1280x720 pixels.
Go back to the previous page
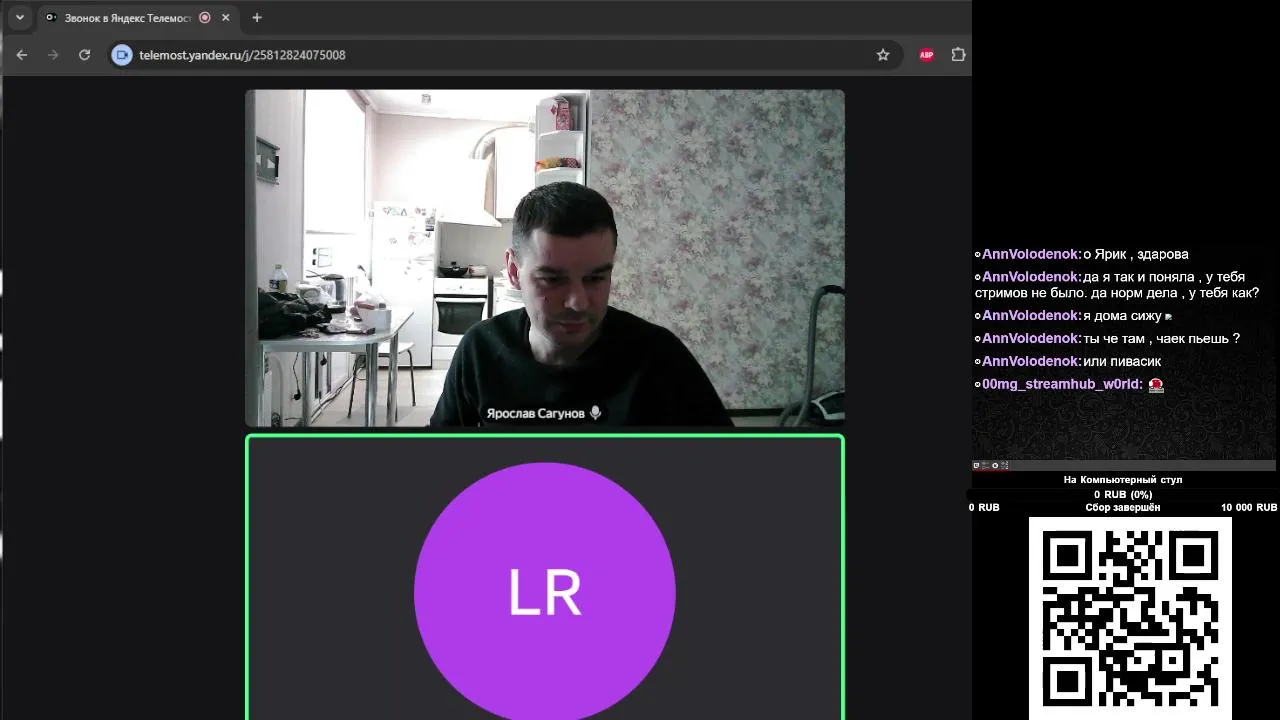pyautogui.click(x=22, y=55)
